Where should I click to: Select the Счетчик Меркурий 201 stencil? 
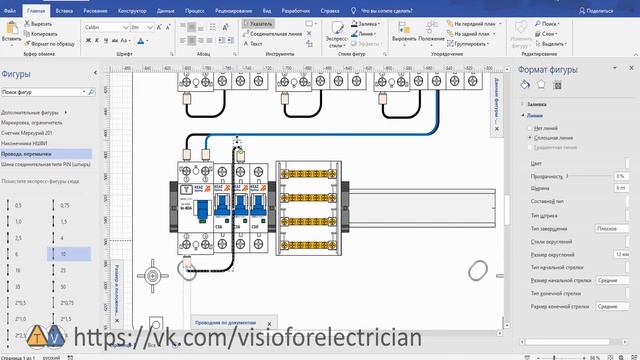coord(27,133)
